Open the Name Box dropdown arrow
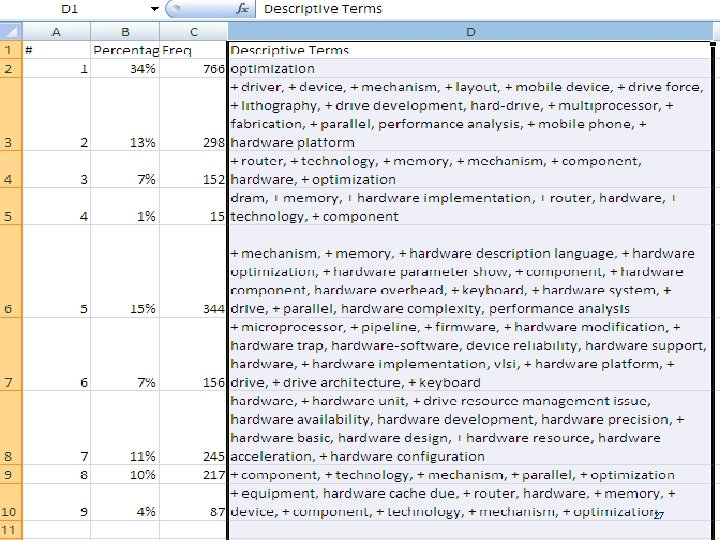 click(x=155, y=9)
